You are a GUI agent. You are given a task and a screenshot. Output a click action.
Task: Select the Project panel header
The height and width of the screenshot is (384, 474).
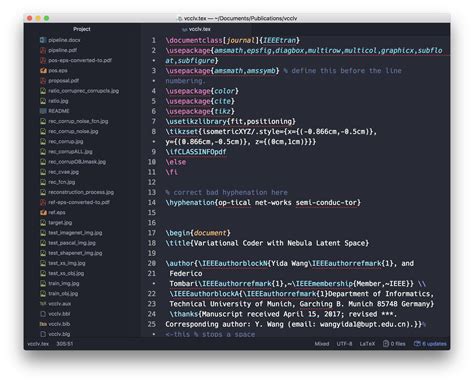82,29
